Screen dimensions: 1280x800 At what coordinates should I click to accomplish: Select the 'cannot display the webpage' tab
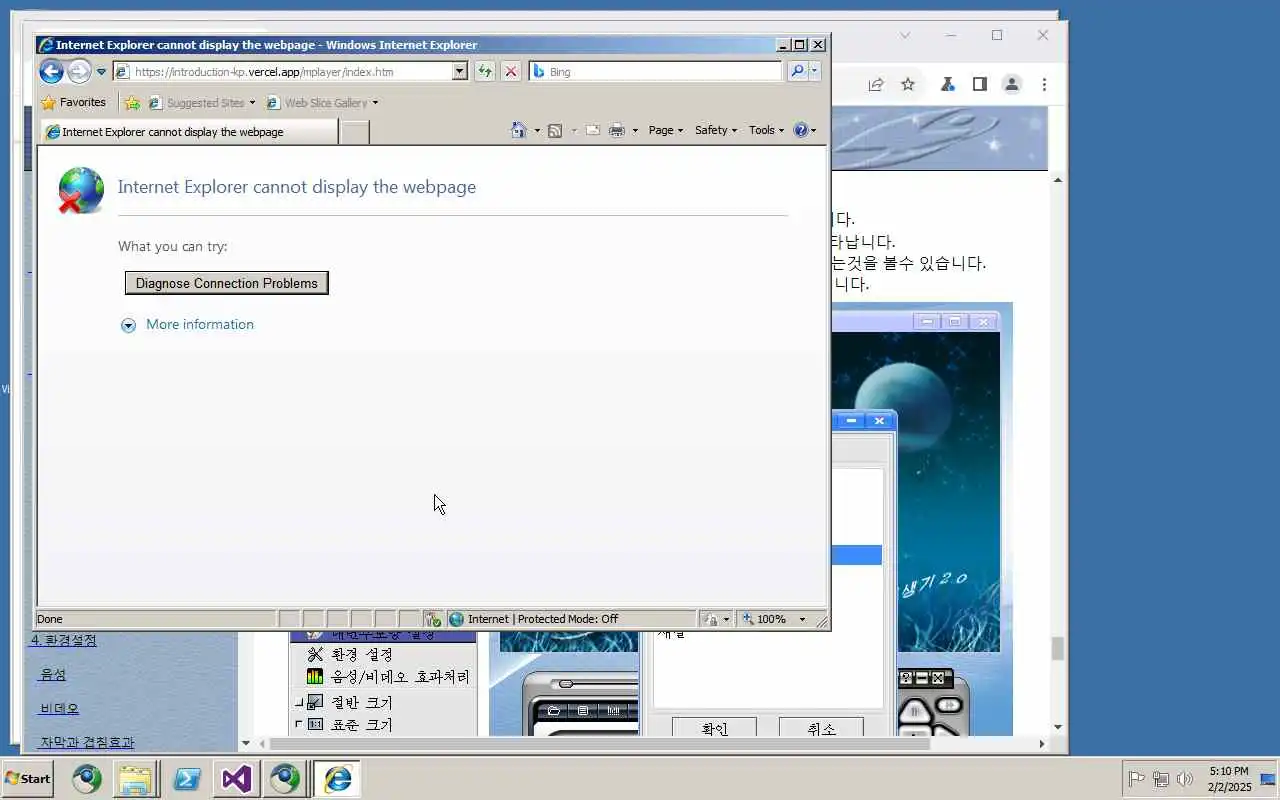pos(188,132)
